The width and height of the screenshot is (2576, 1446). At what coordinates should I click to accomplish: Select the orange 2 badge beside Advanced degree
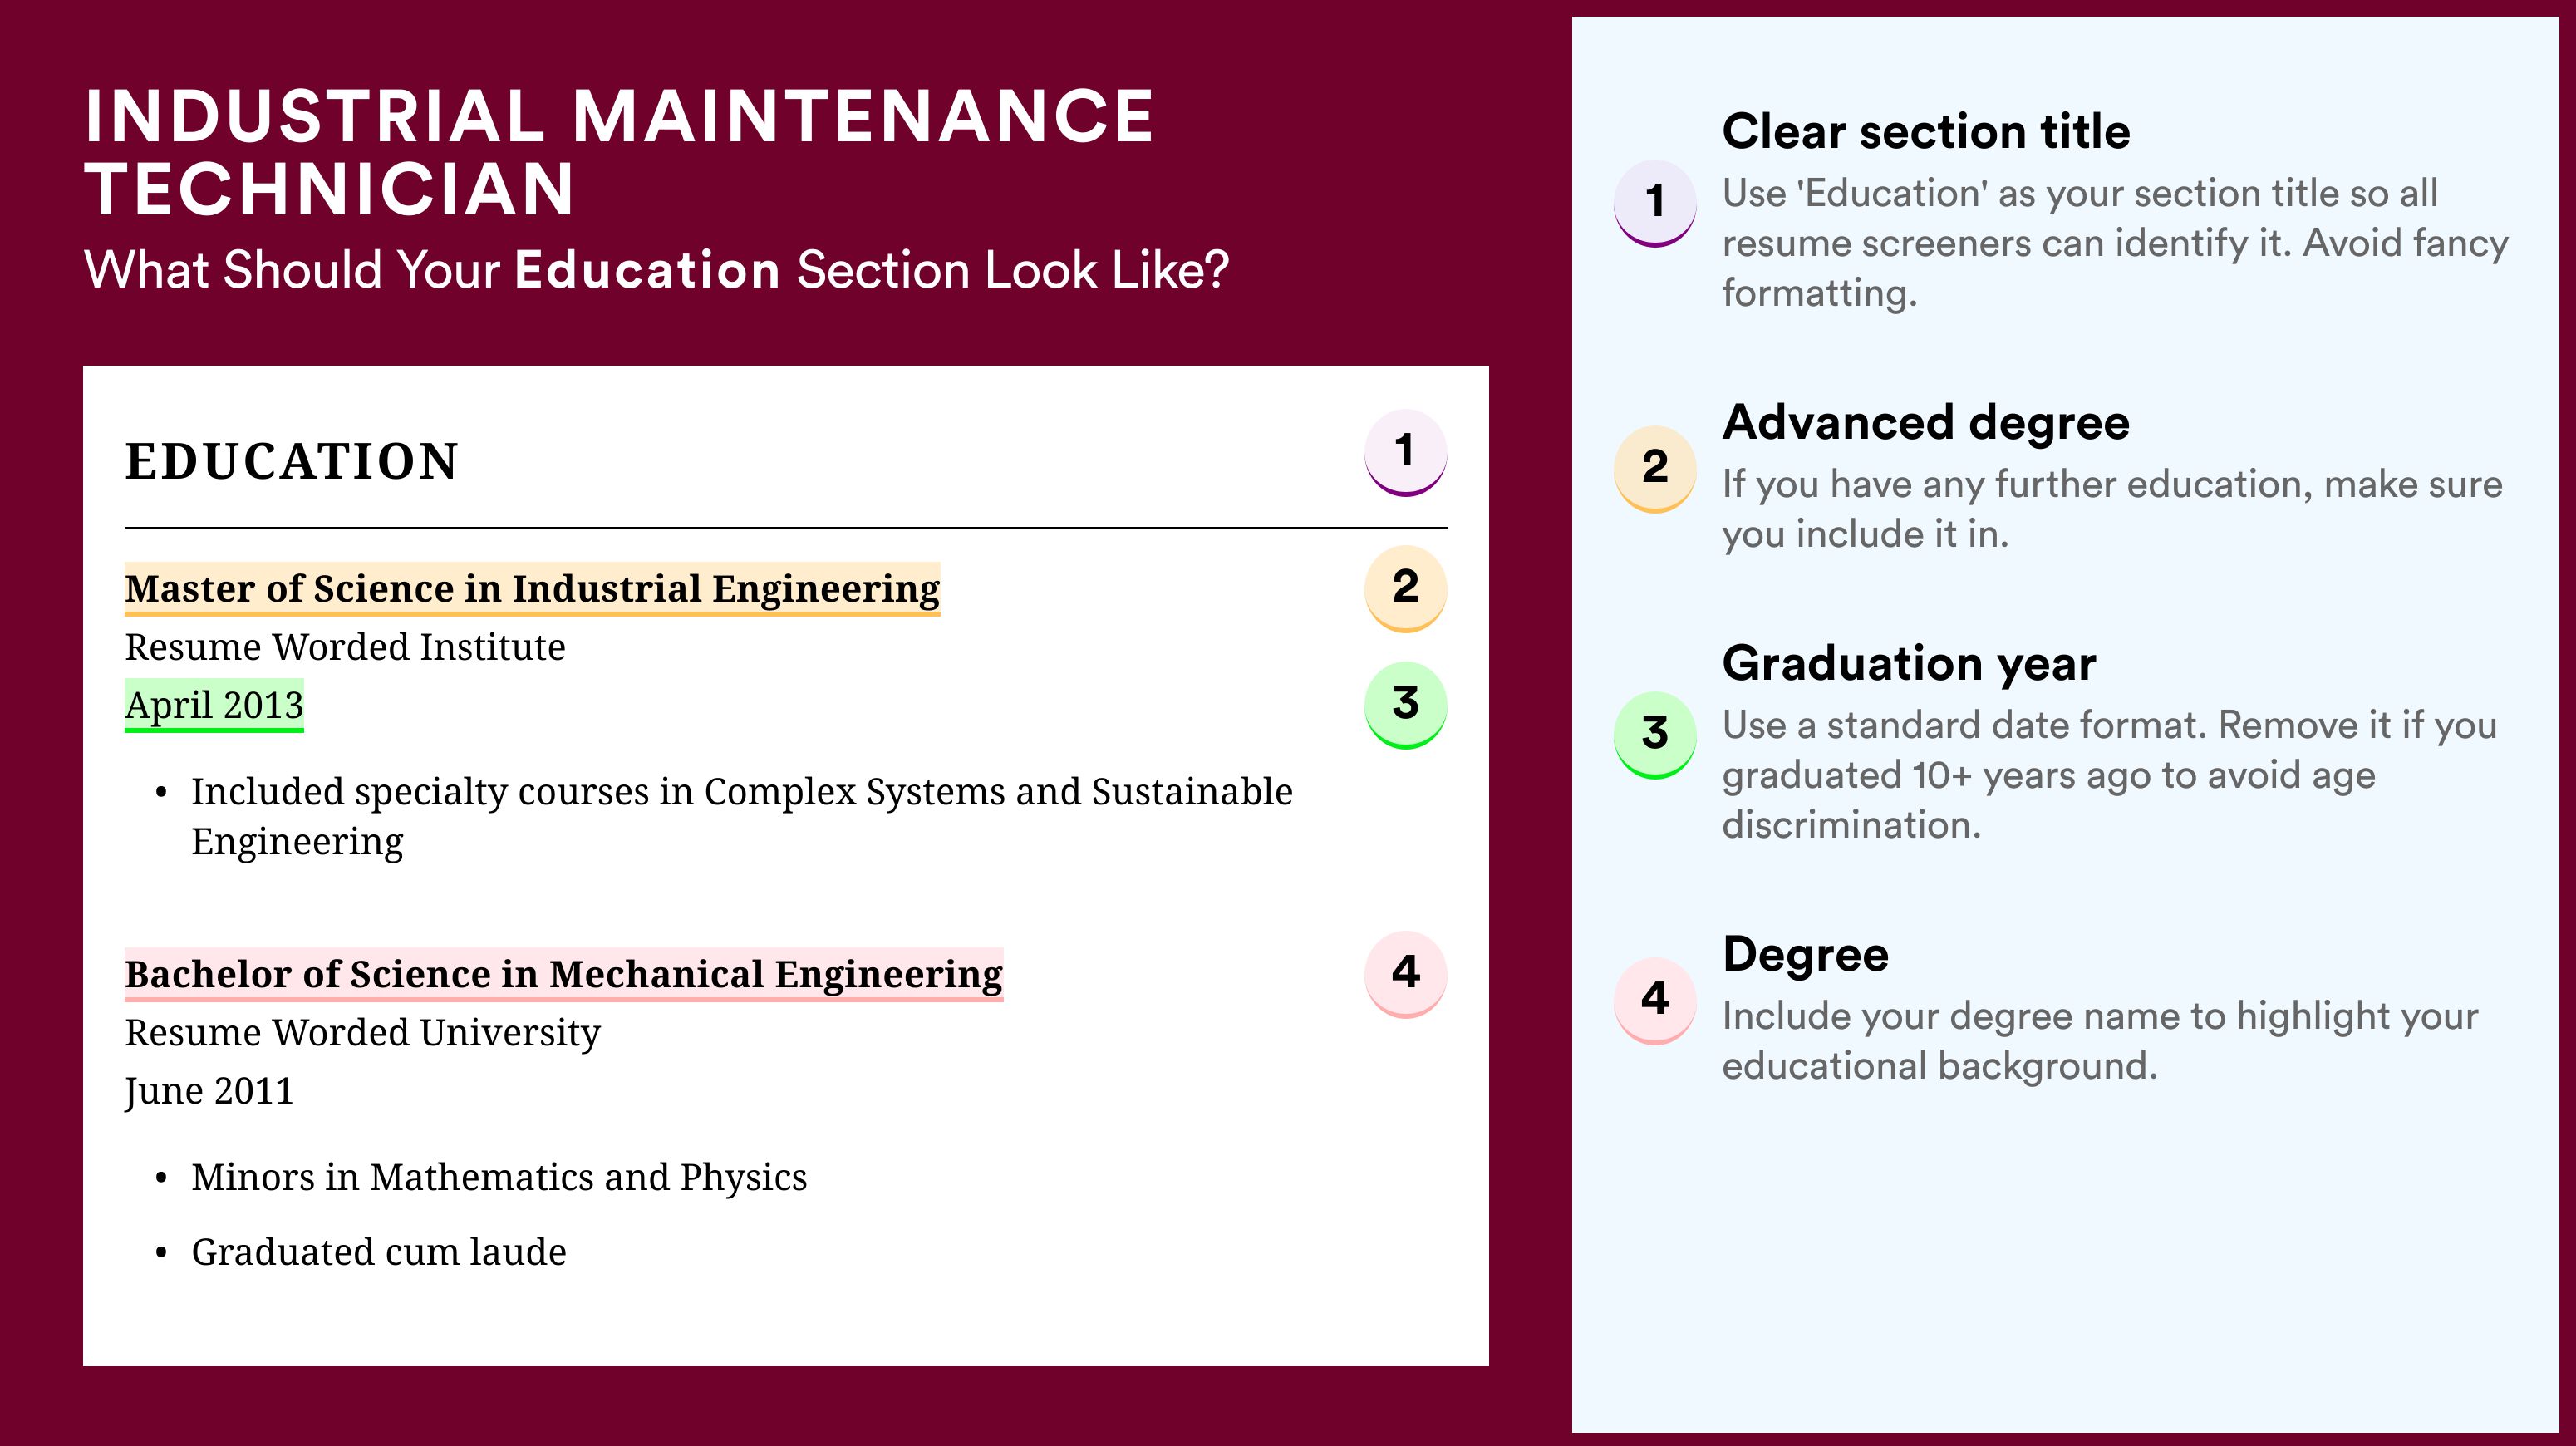[1655, 469]
